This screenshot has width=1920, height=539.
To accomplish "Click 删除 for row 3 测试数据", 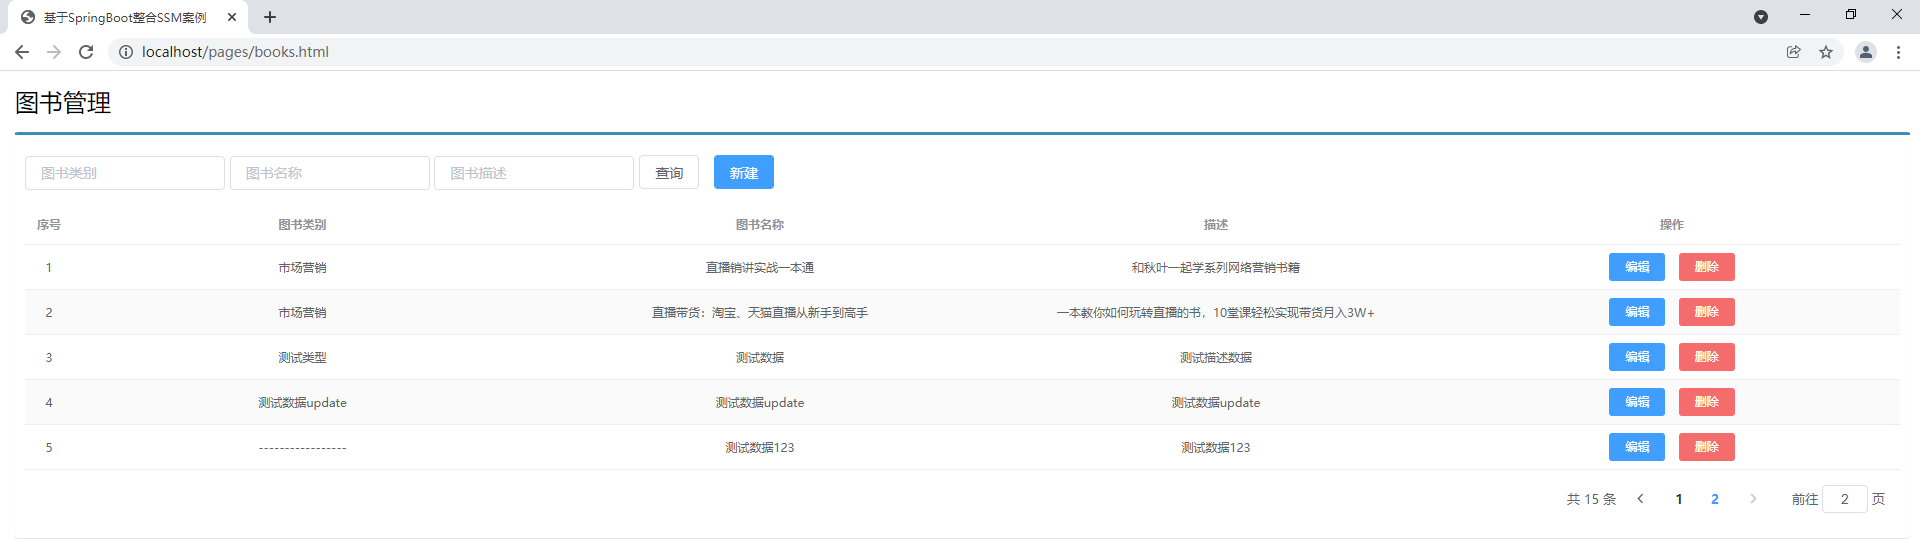I will pos(1706,357).
